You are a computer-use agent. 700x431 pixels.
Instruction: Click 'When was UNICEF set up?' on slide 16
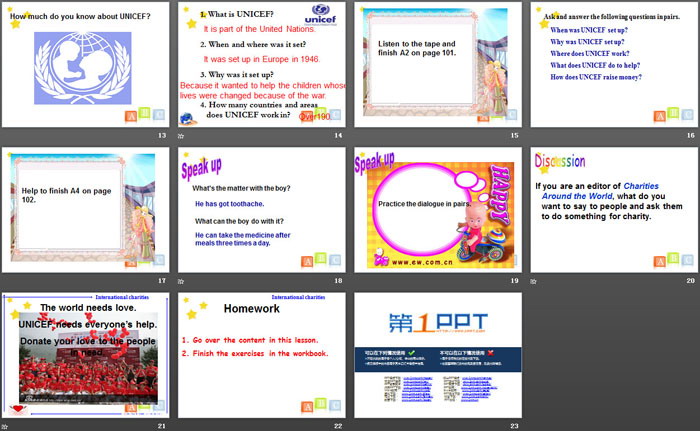pos(589,30)
